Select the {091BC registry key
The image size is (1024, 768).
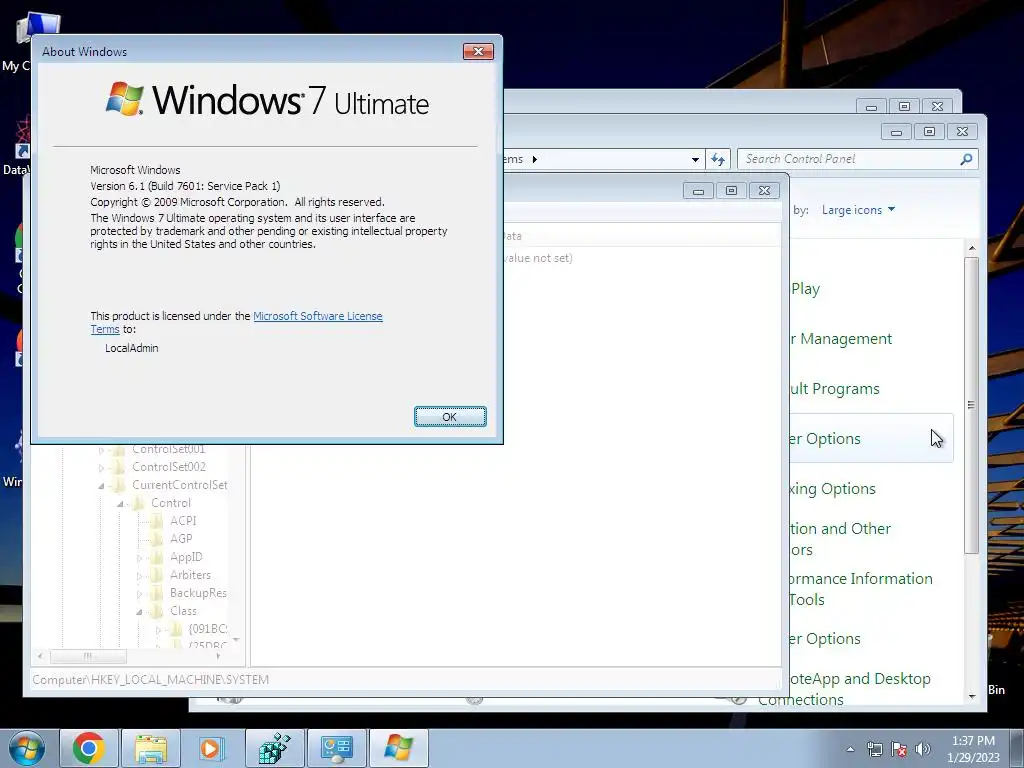click(x=208, y=628)
